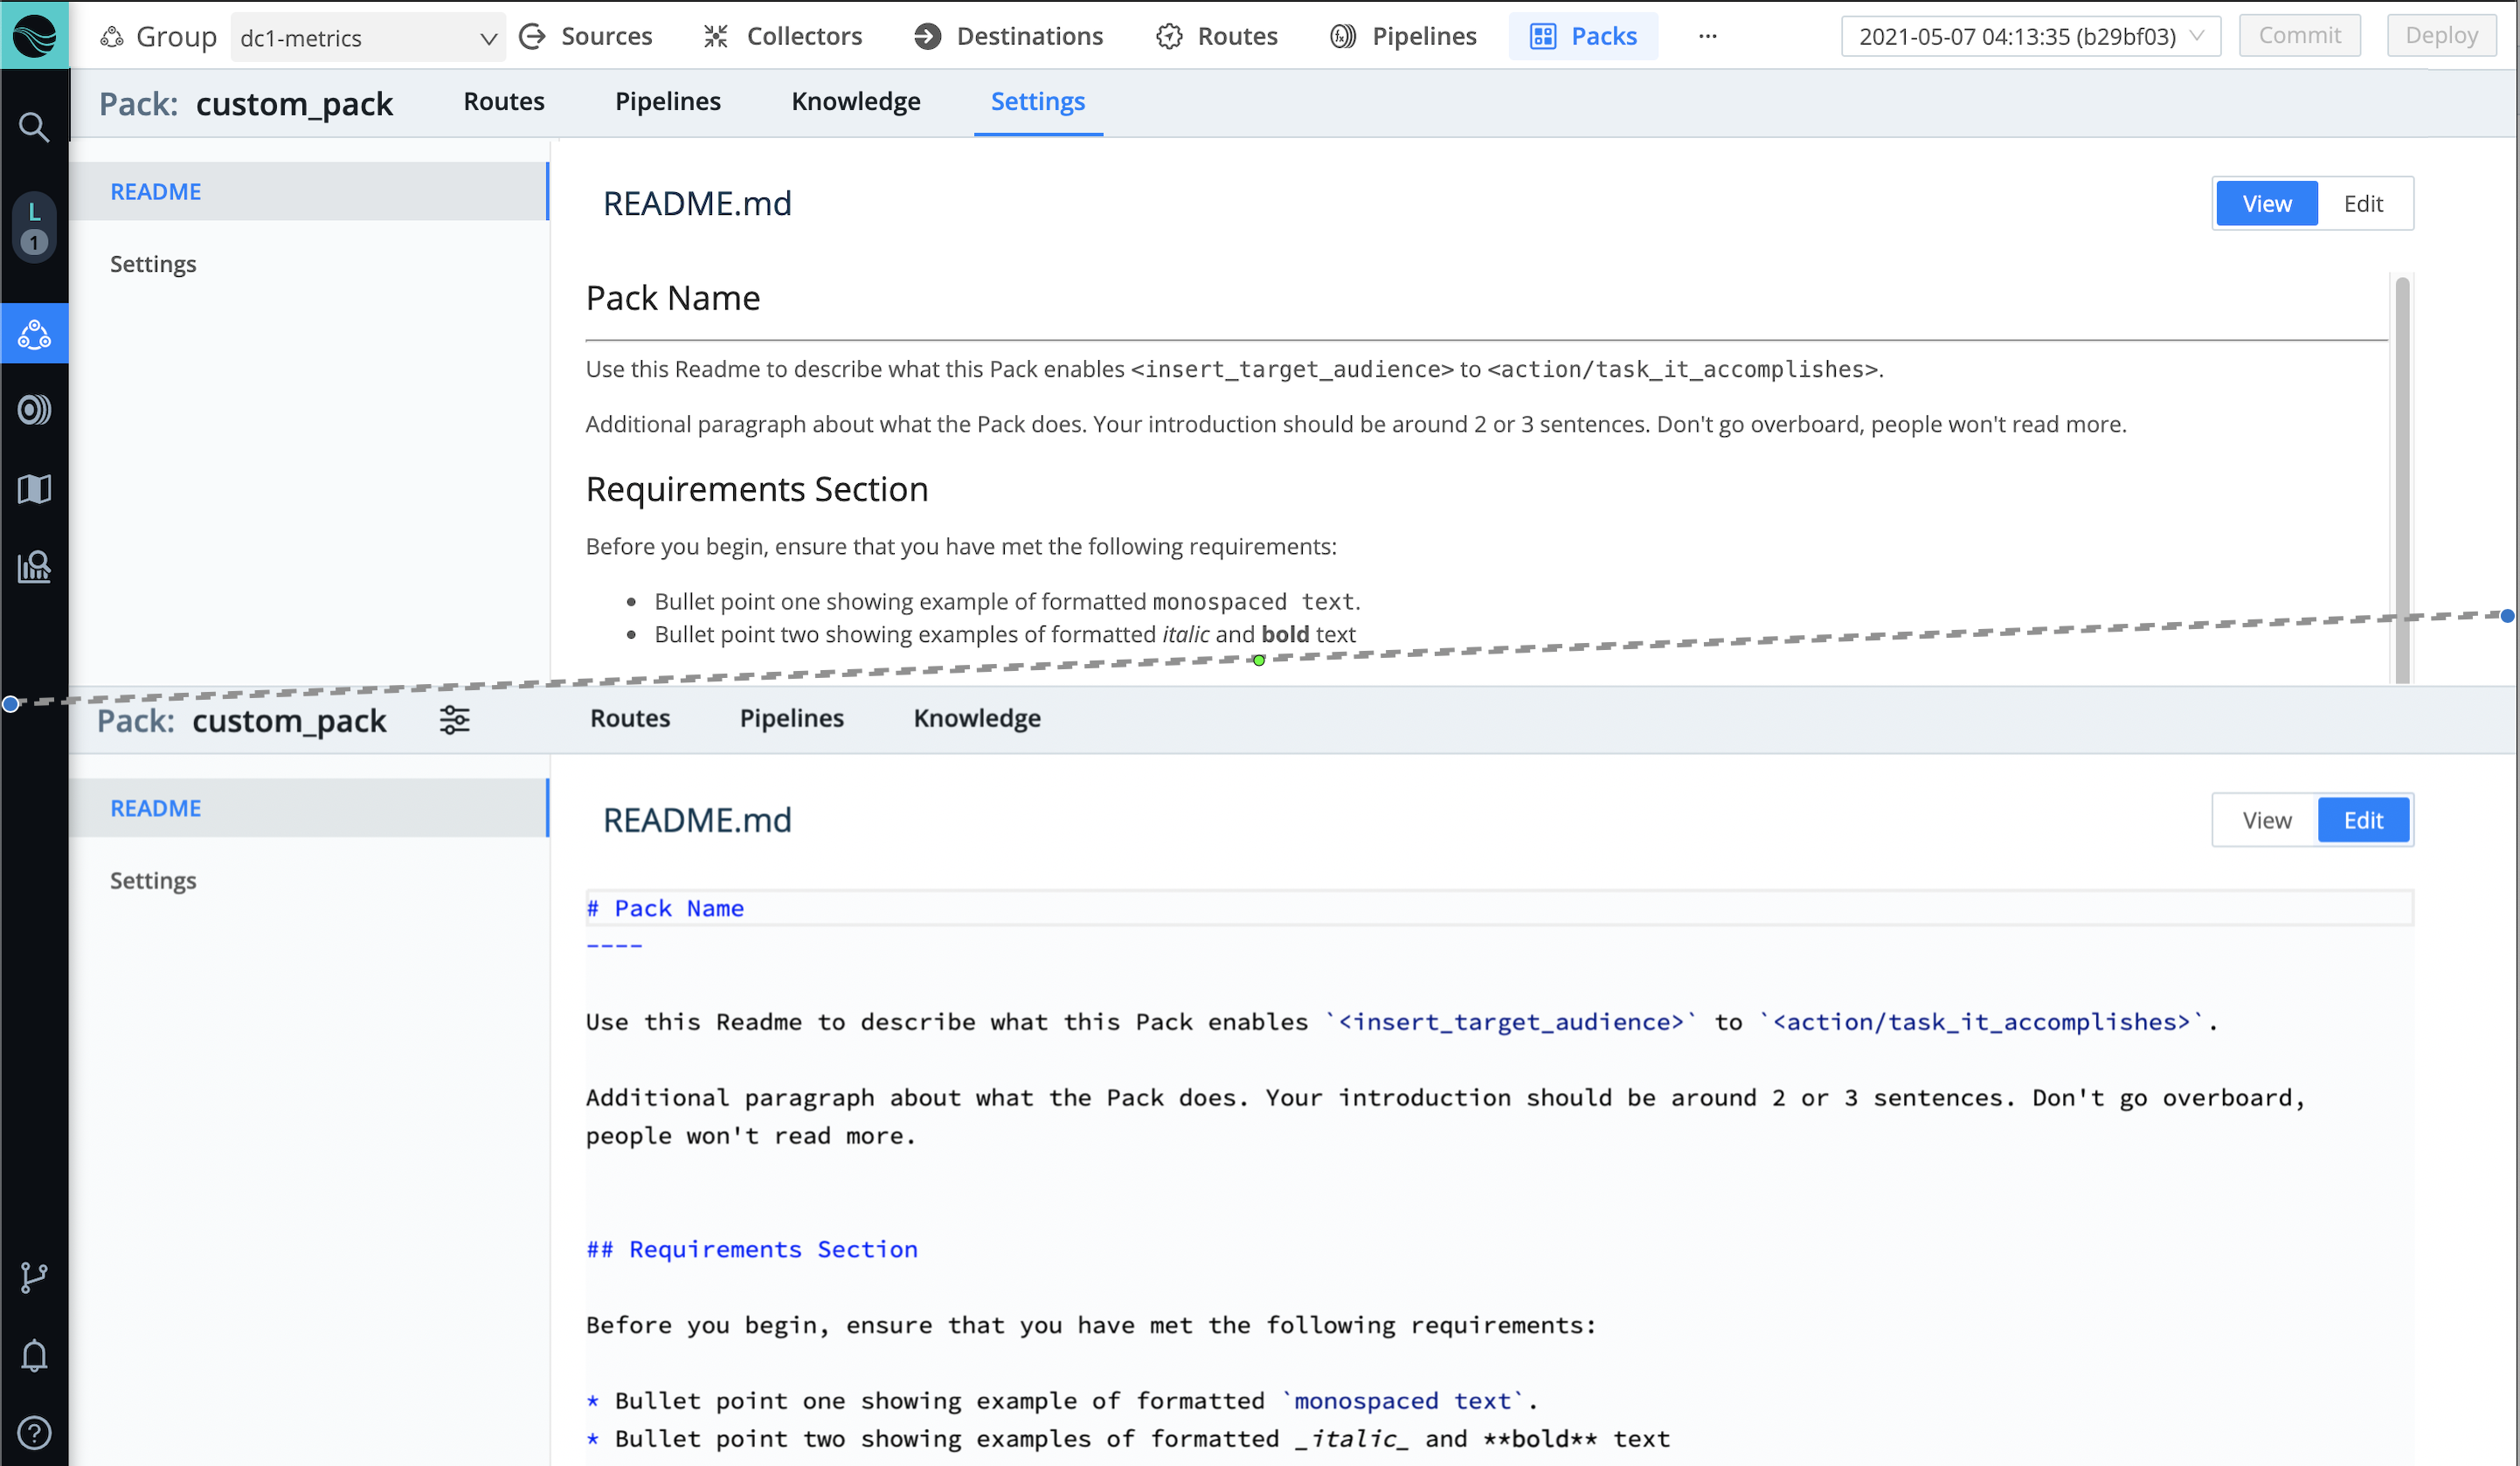
Task: Open the notifications bell icon
Action: (34, 1355)
